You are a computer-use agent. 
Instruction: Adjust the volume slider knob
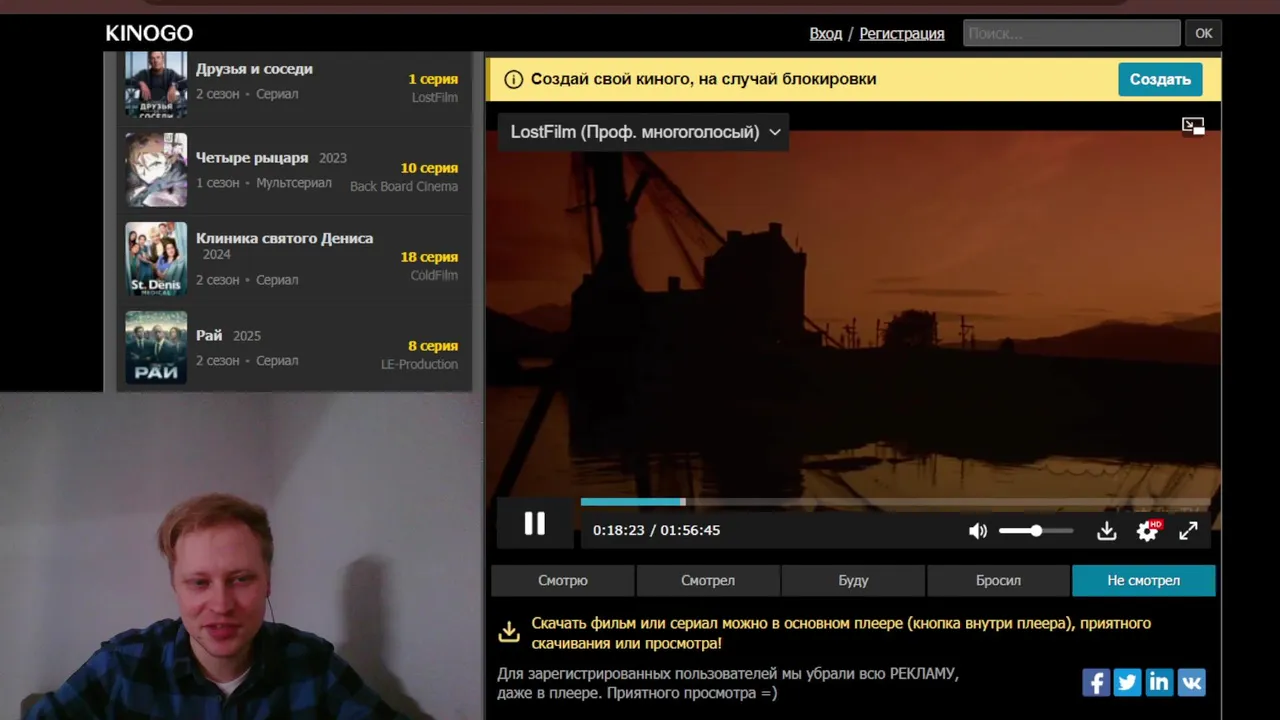click(1036, 531)
